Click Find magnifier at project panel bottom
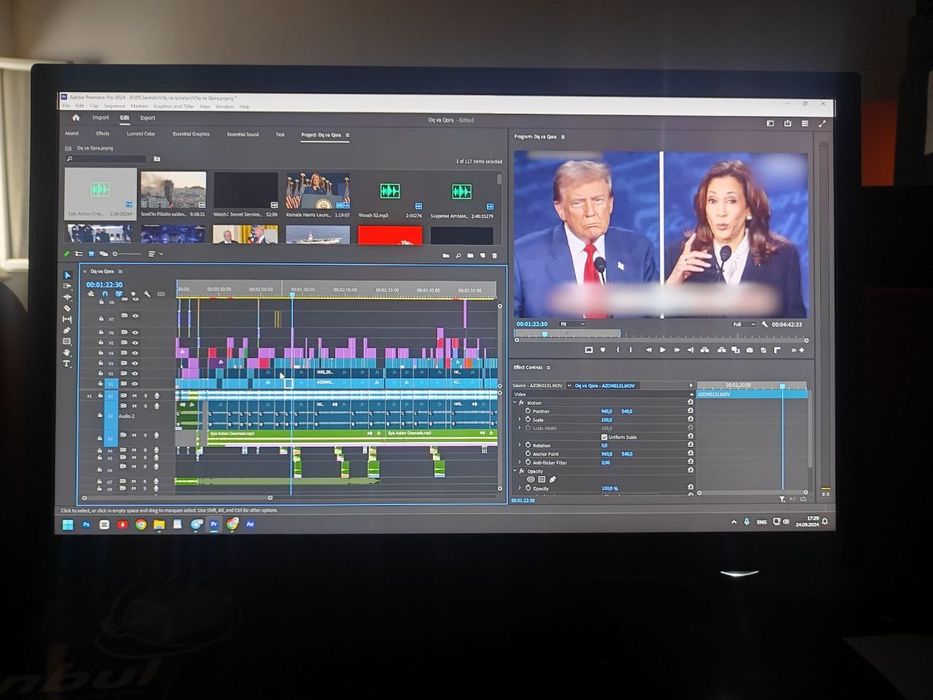Image resolution: width=933 pixels, height=700 pixels. pos(458,255)
